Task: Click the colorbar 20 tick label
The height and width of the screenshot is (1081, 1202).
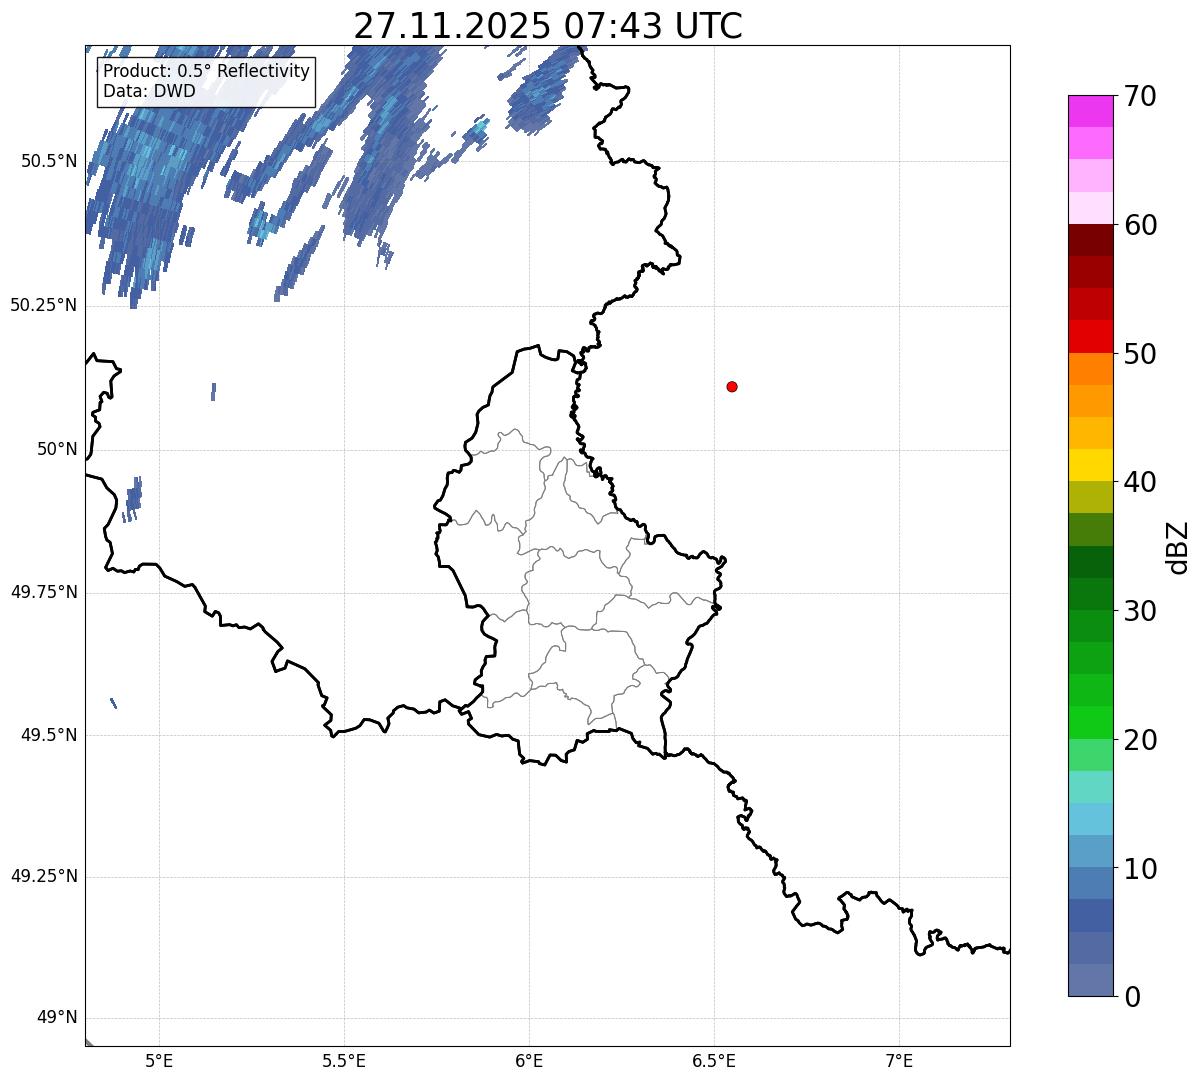Action: coord(1140,740)
